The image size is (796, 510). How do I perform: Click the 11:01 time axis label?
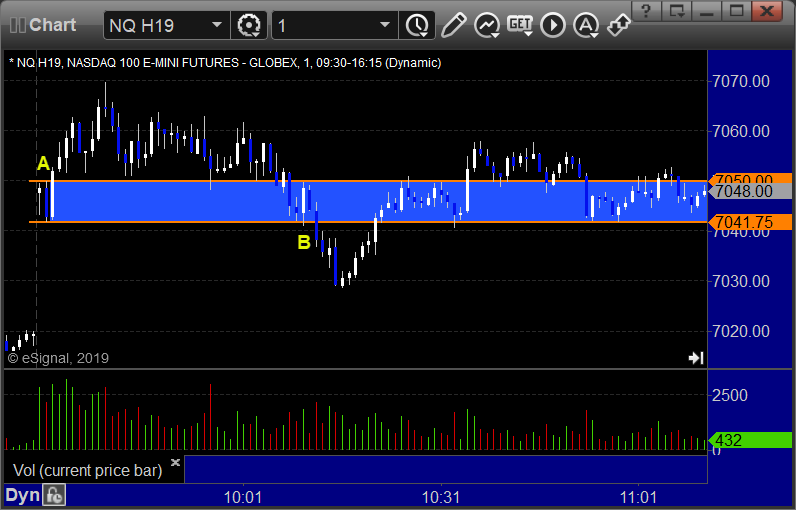(638, 497)
